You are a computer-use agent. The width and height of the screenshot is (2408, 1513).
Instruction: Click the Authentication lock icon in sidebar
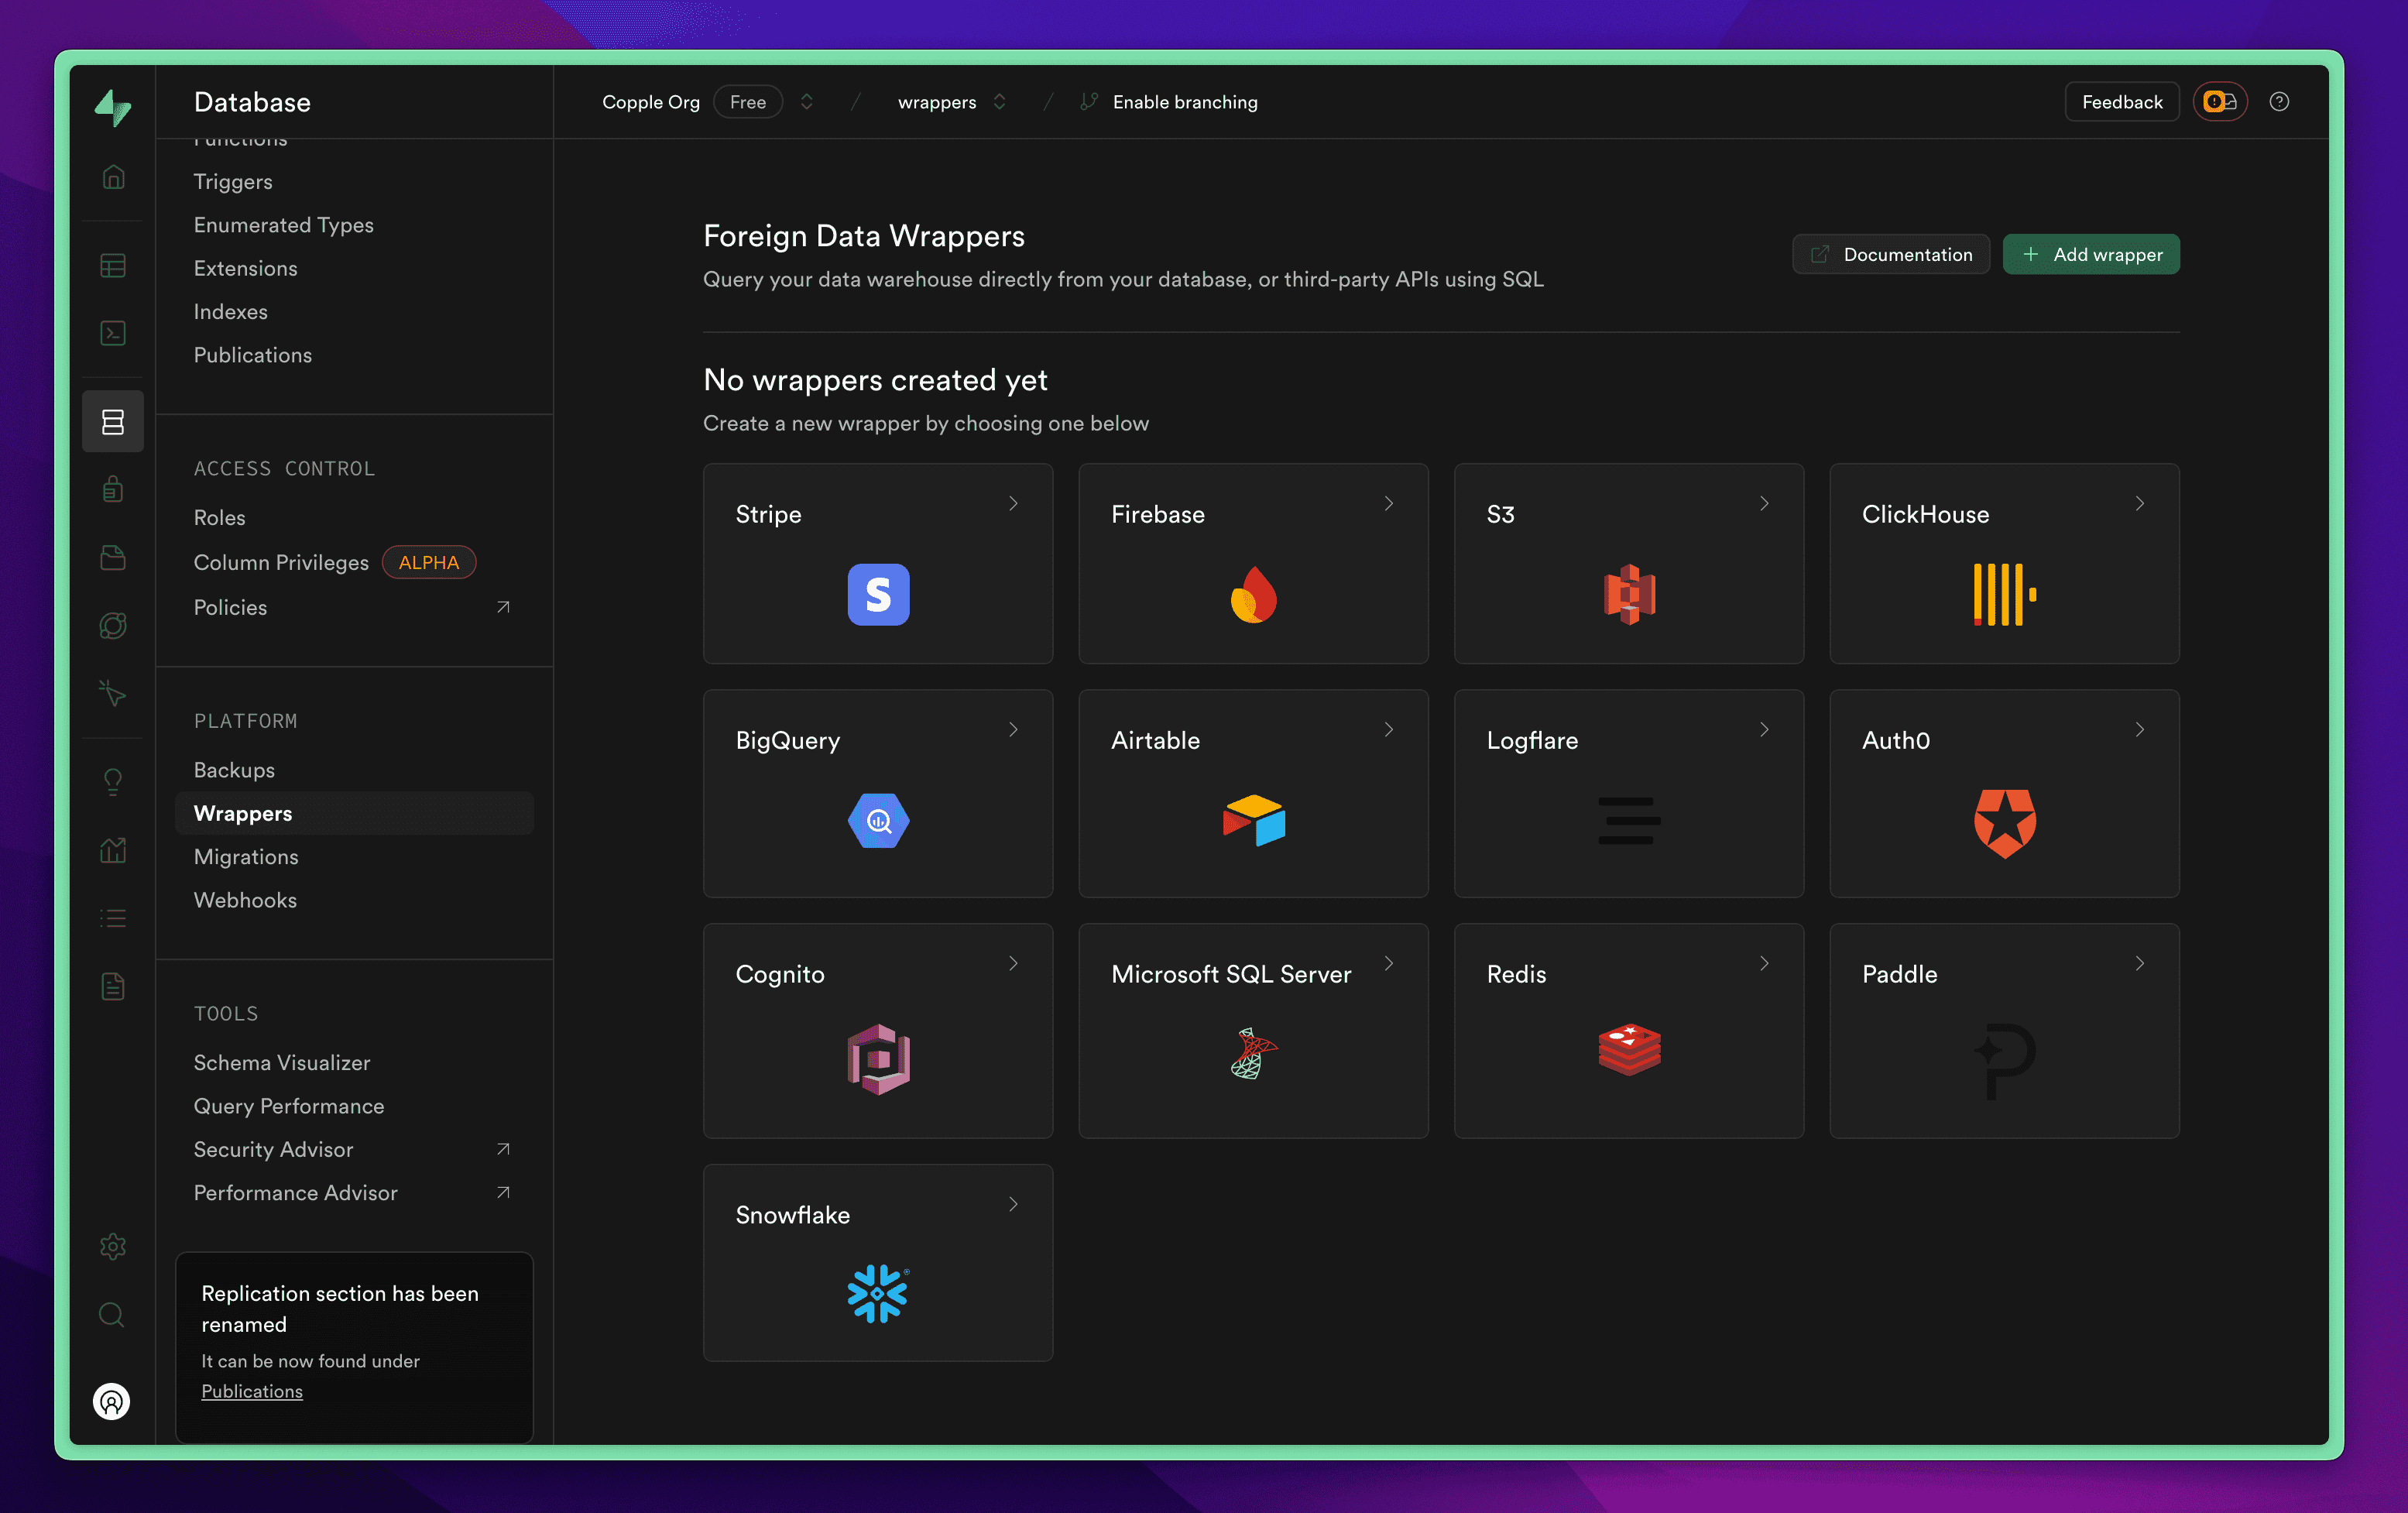[x=113, y=489]
